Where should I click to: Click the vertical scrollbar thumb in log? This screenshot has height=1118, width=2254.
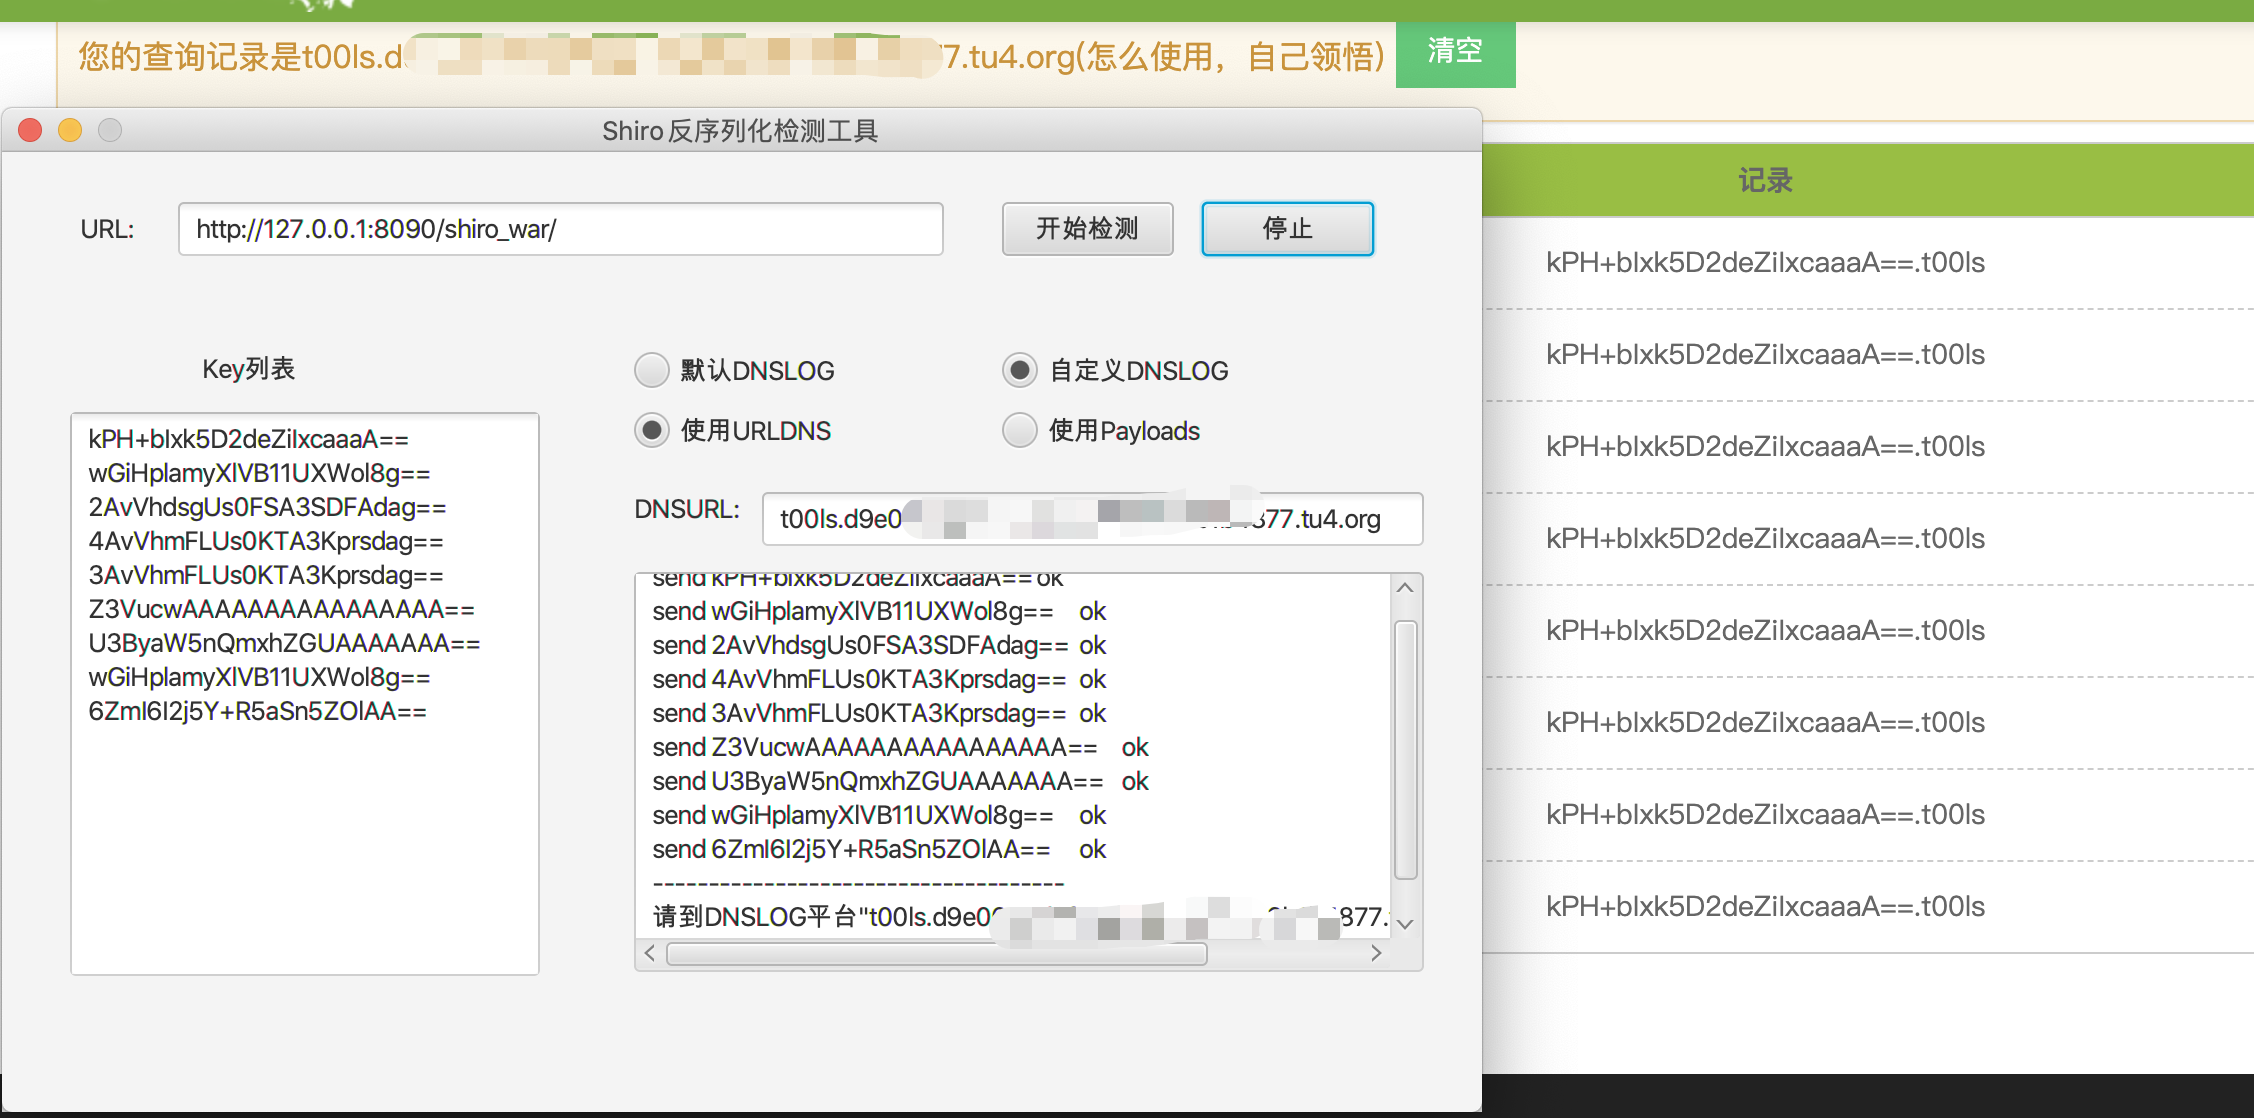coord(1405,750)
